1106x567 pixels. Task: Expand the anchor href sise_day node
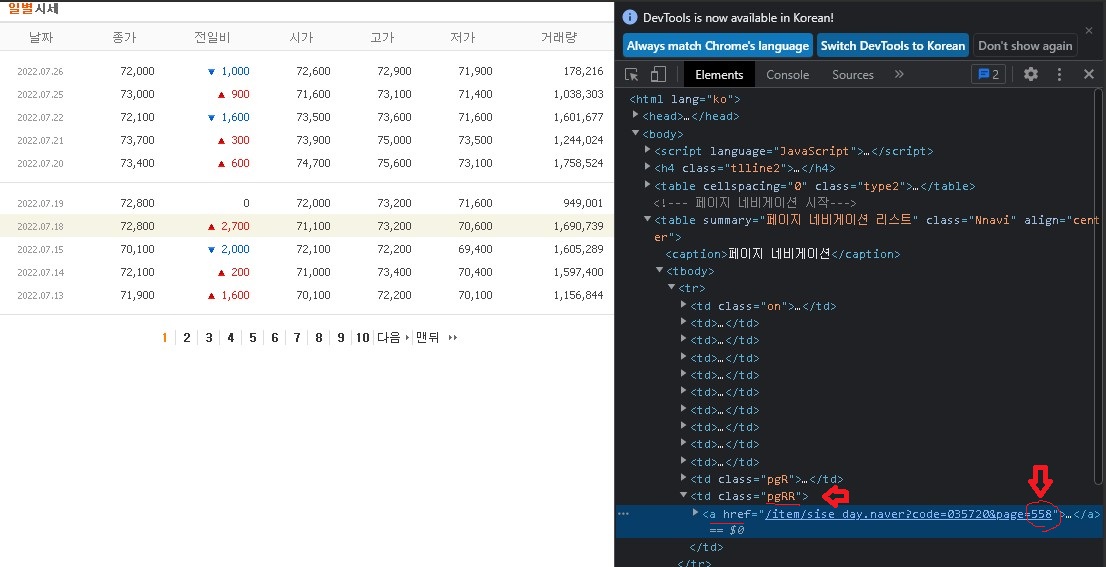pyautogui.click(x=696, y=513)
